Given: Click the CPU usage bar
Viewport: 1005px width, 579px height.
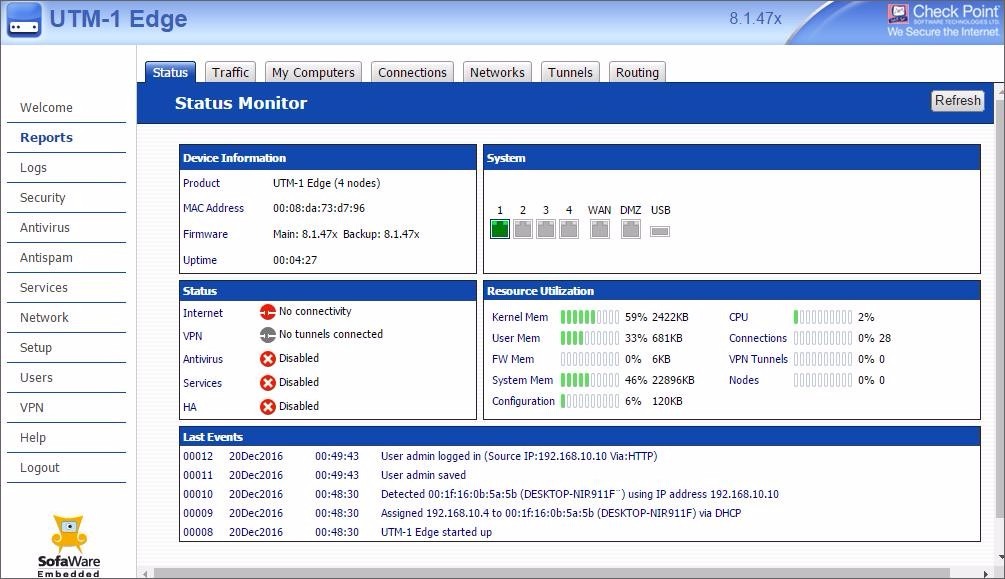Looking at the screenshot, I should point(823,317).
